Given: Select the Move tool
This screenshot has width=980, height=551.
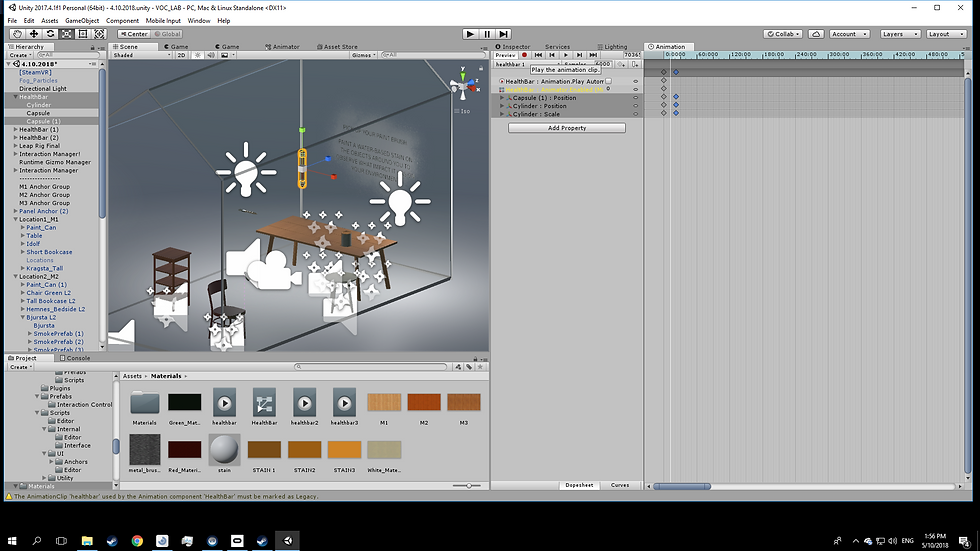Looking at the screenshot, I should pos(33,34).
